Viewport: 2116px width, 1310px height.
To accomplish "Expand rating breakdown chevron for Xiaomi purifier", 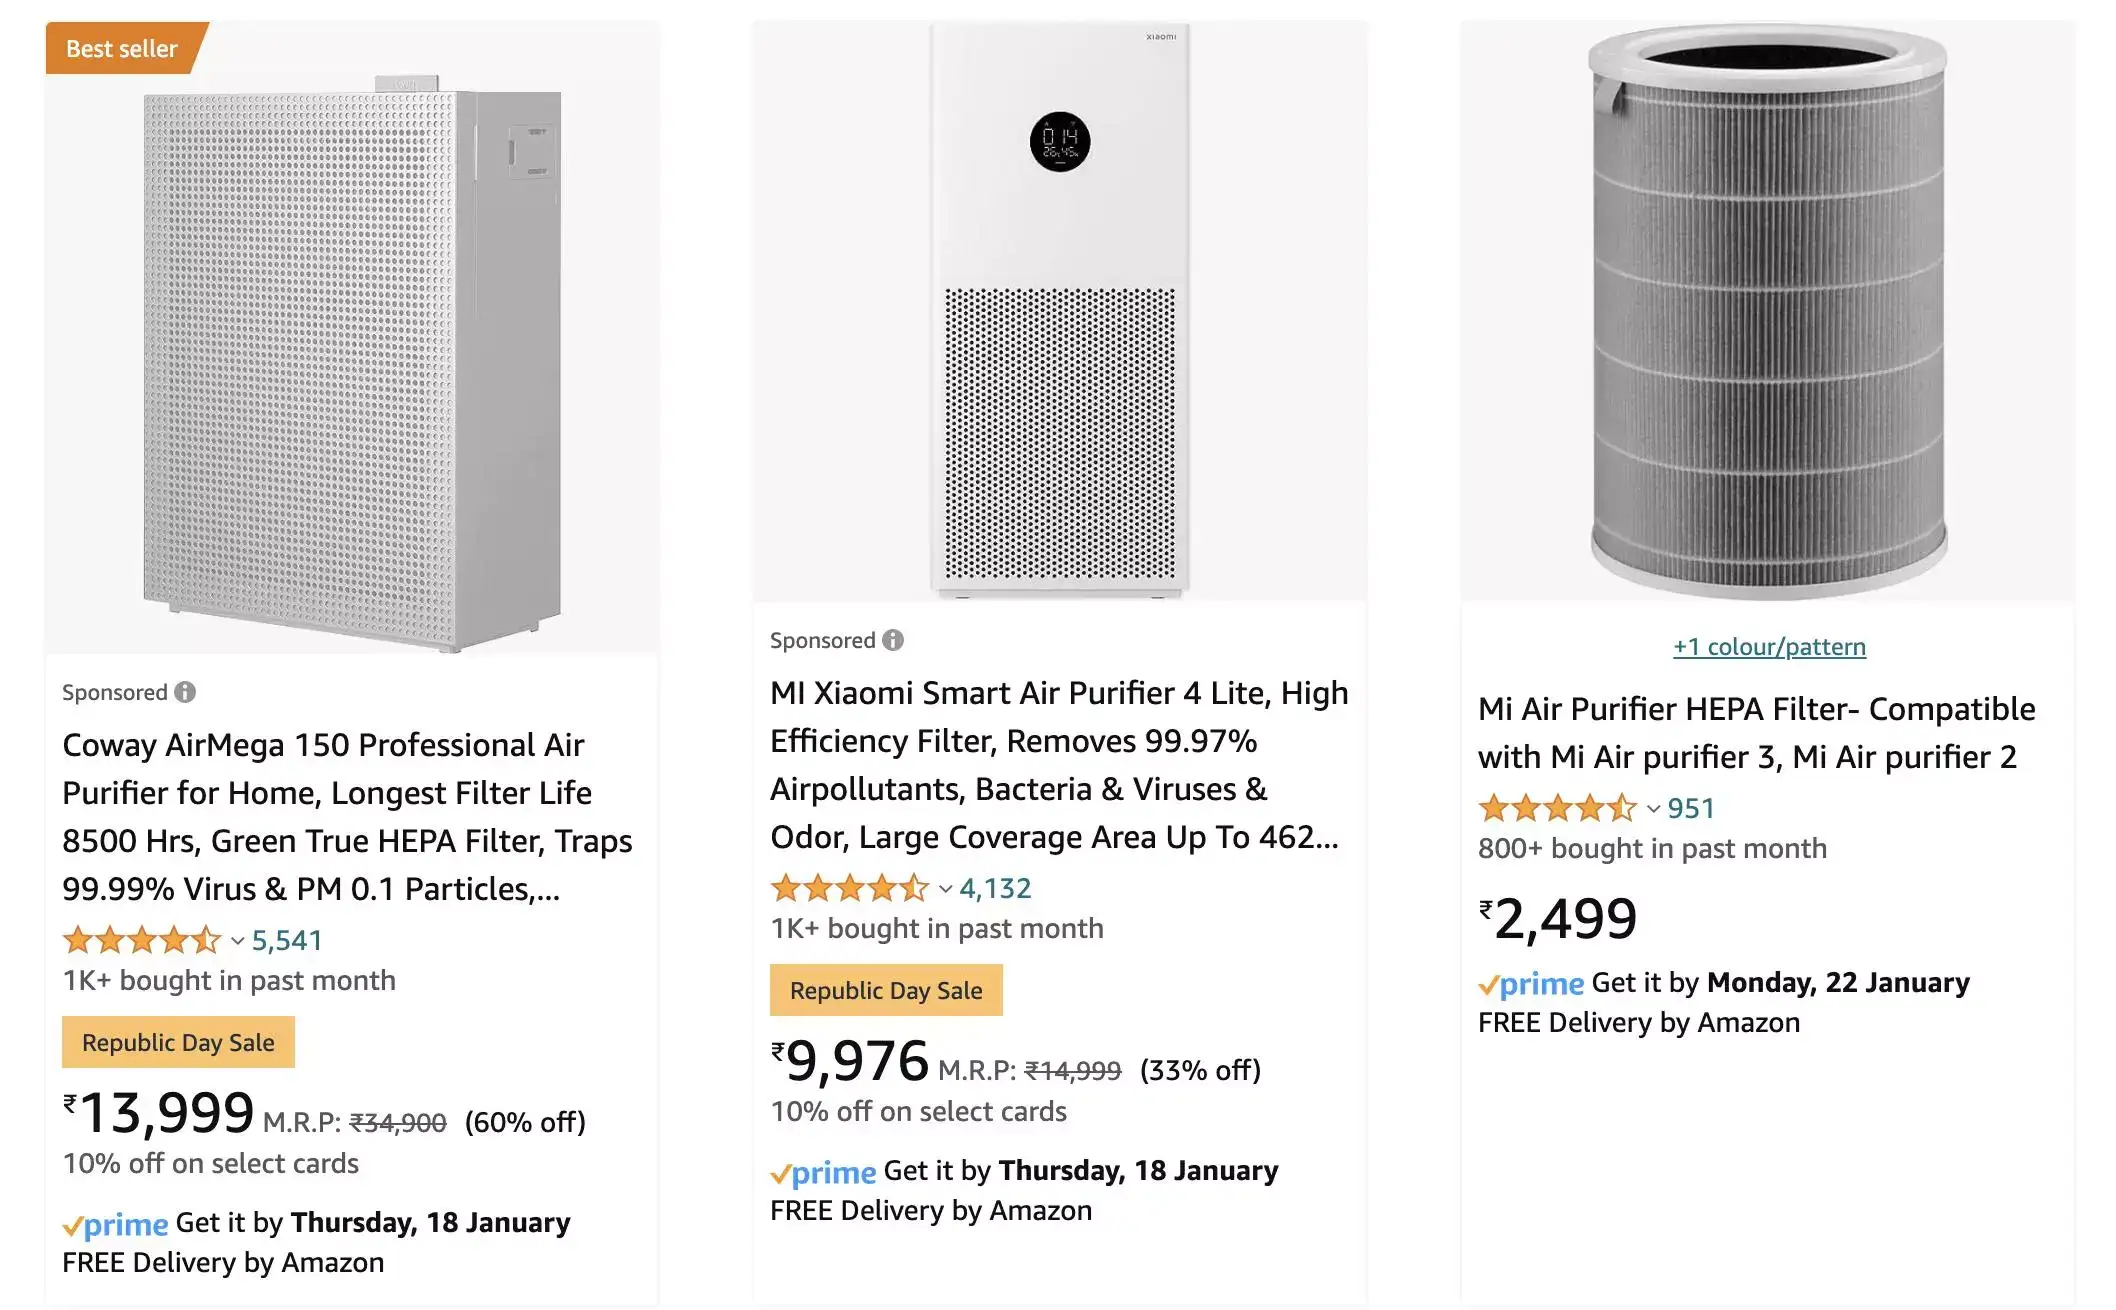I will (946, 889).
